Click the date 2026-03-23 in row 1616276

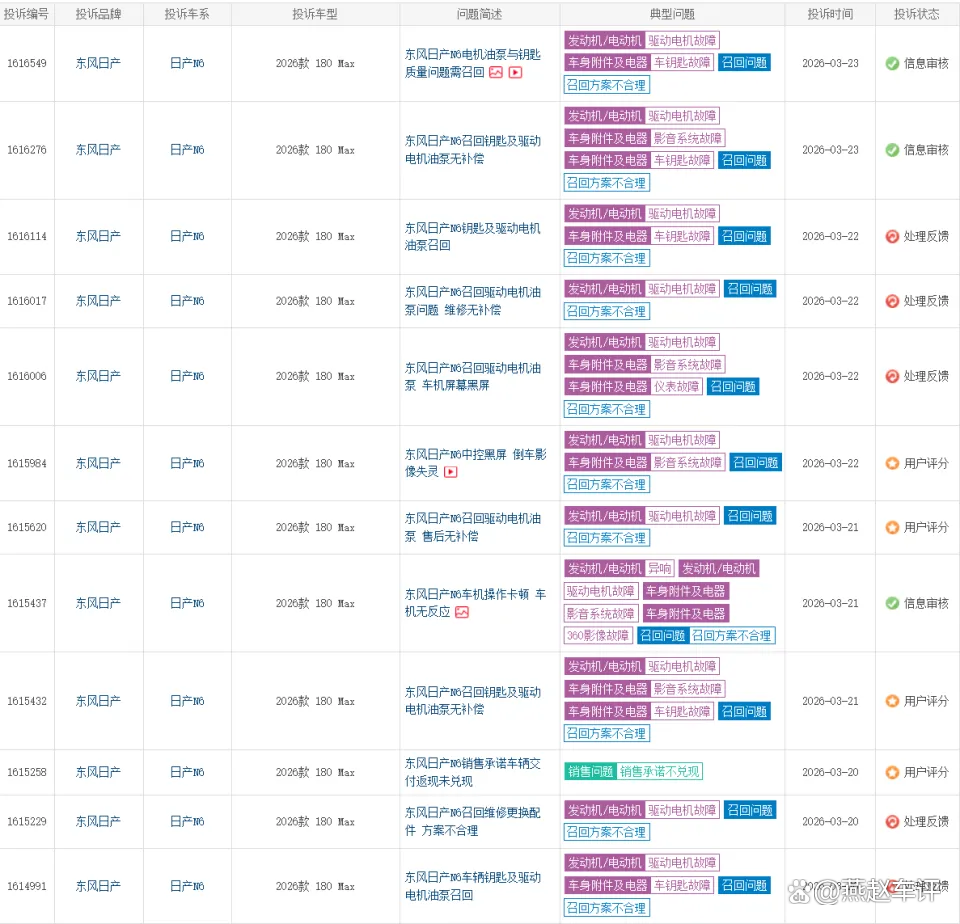click(x=830, y=149)
